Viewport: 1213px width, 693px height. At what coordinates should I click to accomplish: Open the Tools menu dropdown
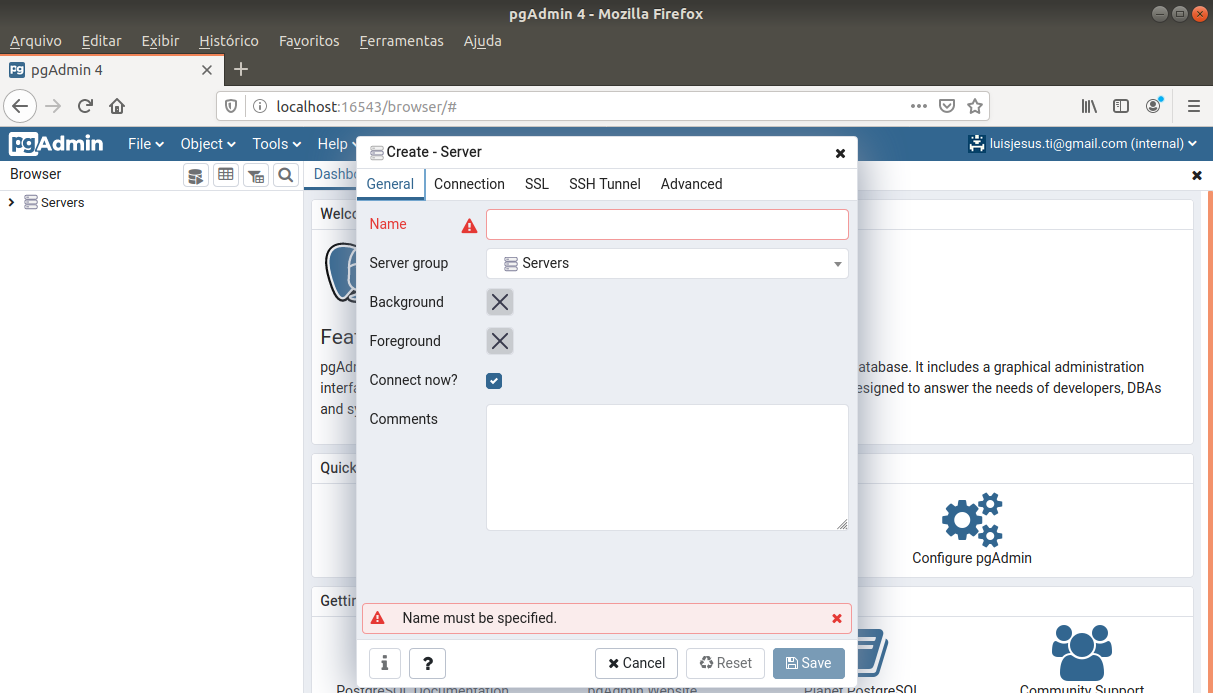[277, 144]
